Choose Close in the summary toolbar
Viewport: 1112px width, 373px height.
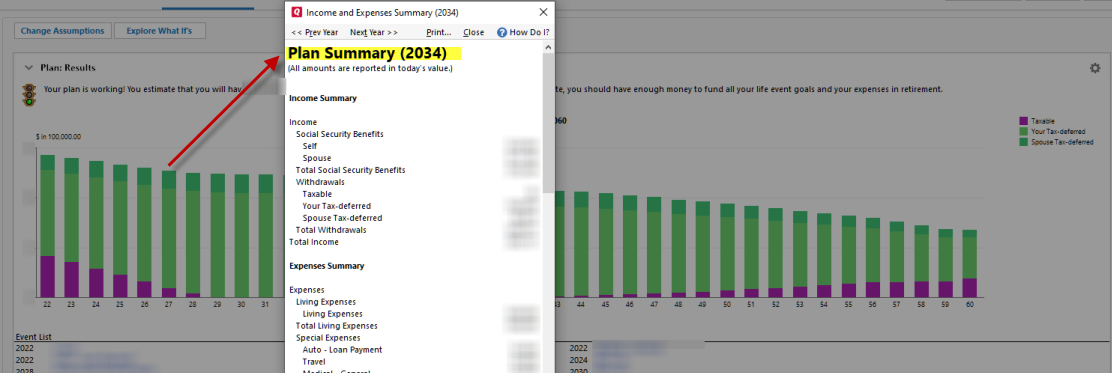(x=474, y=33)
